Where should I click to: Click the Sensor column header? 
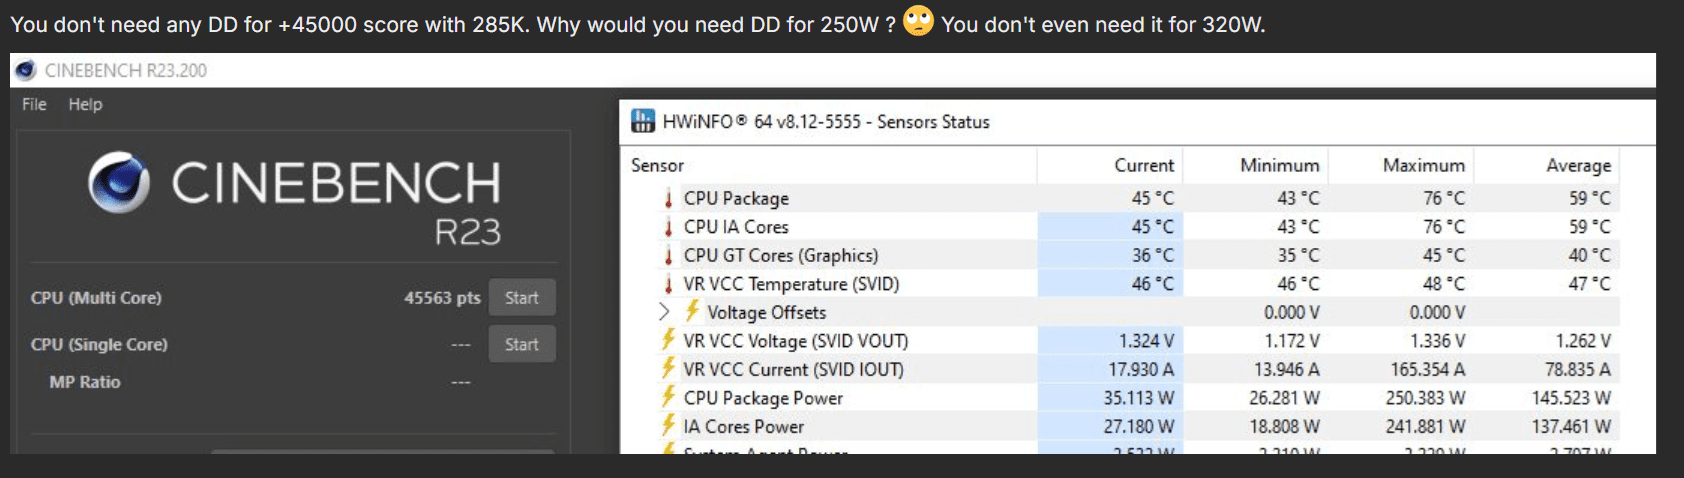point(658,166)
